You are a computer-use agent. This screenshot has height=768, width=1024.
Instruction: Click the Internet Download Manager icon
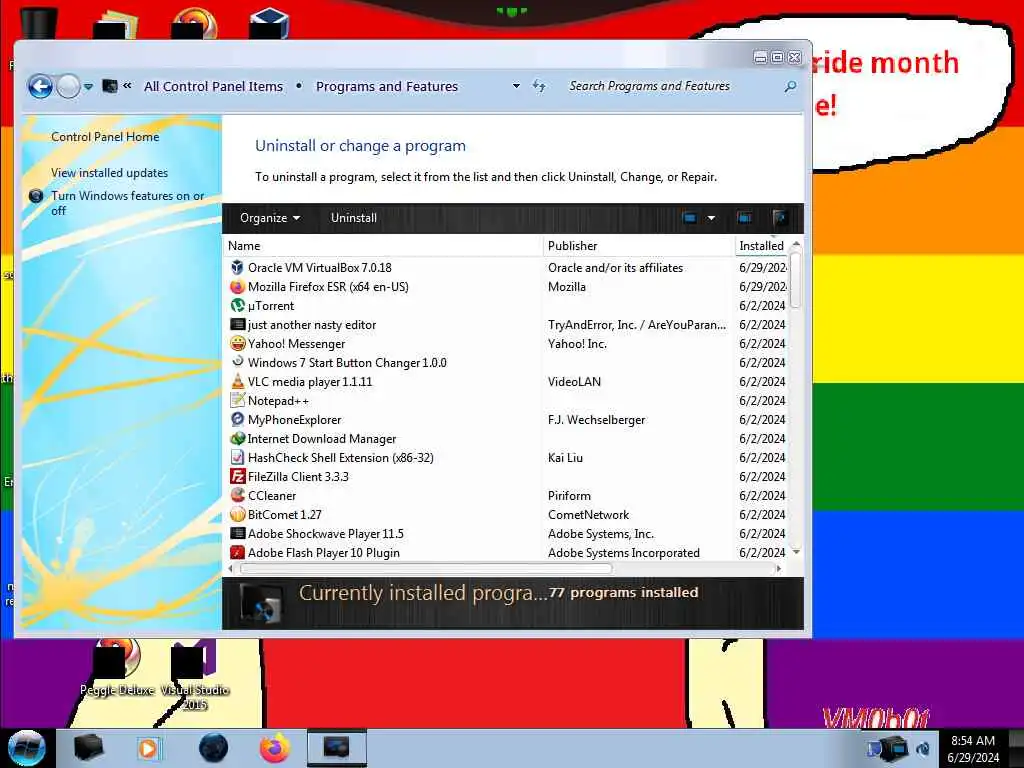[237, 438]
